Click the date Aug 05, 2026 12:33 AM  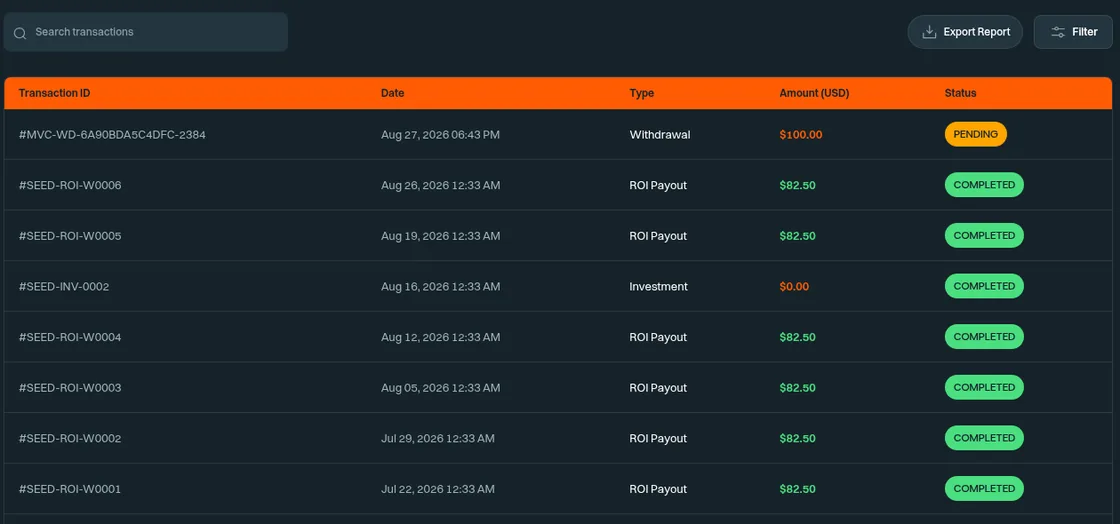(440, 388)
